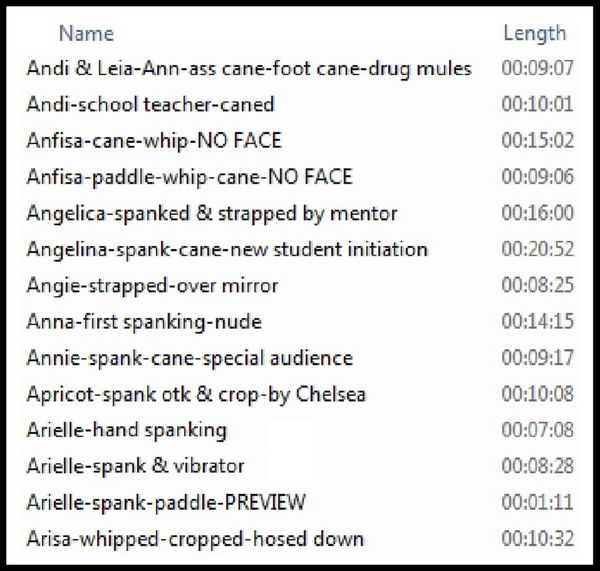Viewport: 600px width, 571px height.
Task: Sort files by the Length column header
Action: [x=535, y=34]
